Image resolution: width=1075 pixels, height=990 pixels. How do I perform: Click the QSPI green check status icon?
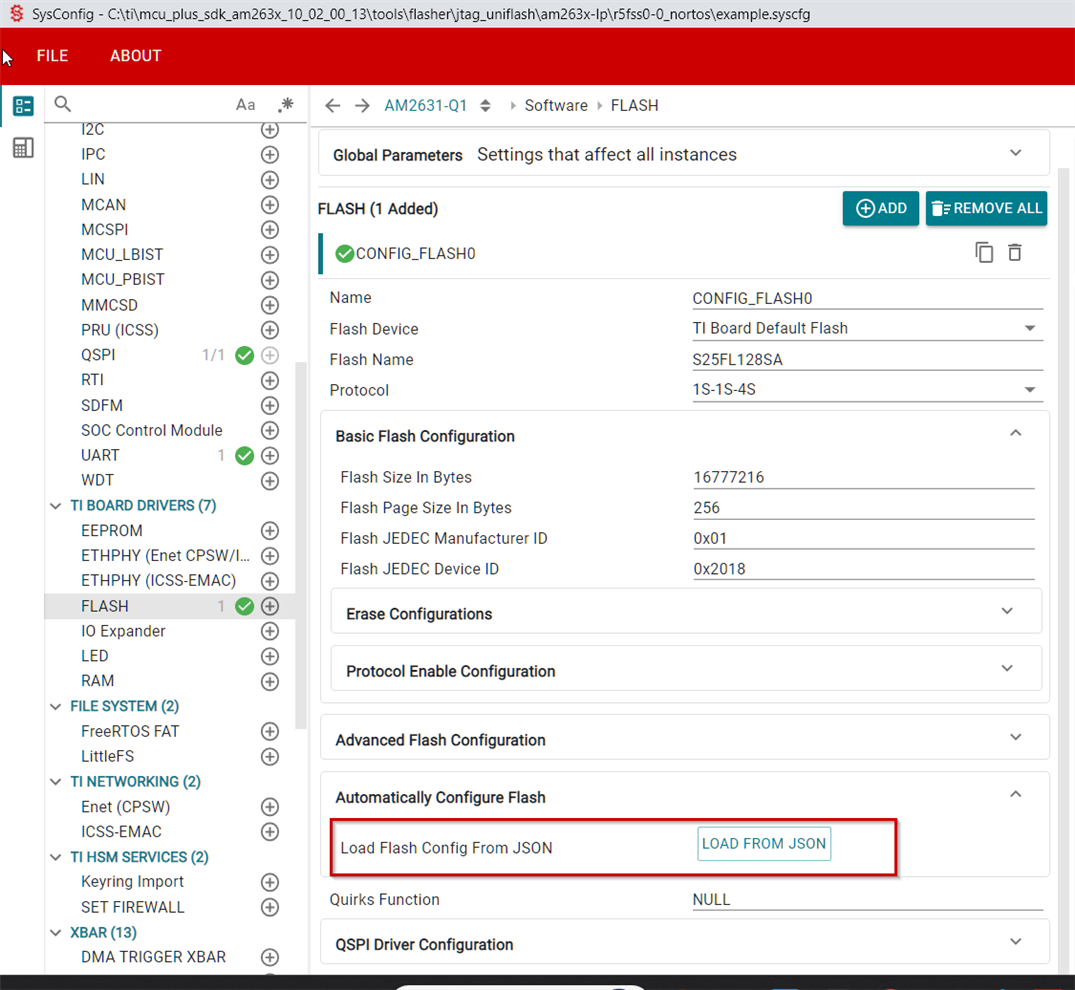pos(245,355)
